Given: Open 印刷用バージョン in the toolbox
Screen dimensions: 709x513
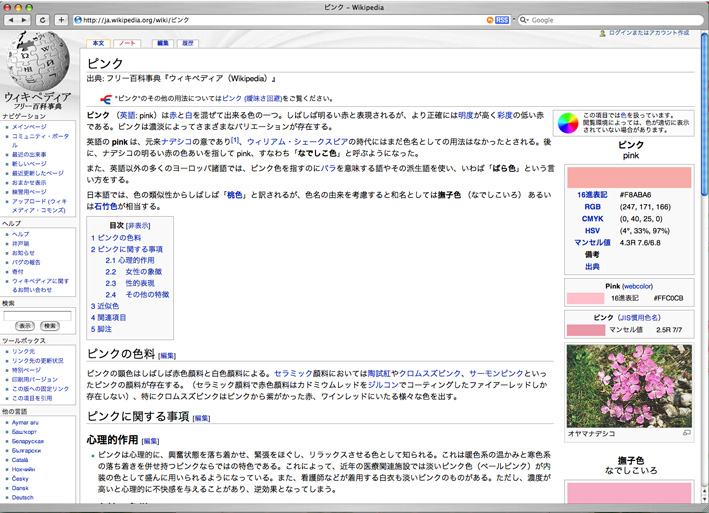Looking at the screenshot, I should 35,379.
